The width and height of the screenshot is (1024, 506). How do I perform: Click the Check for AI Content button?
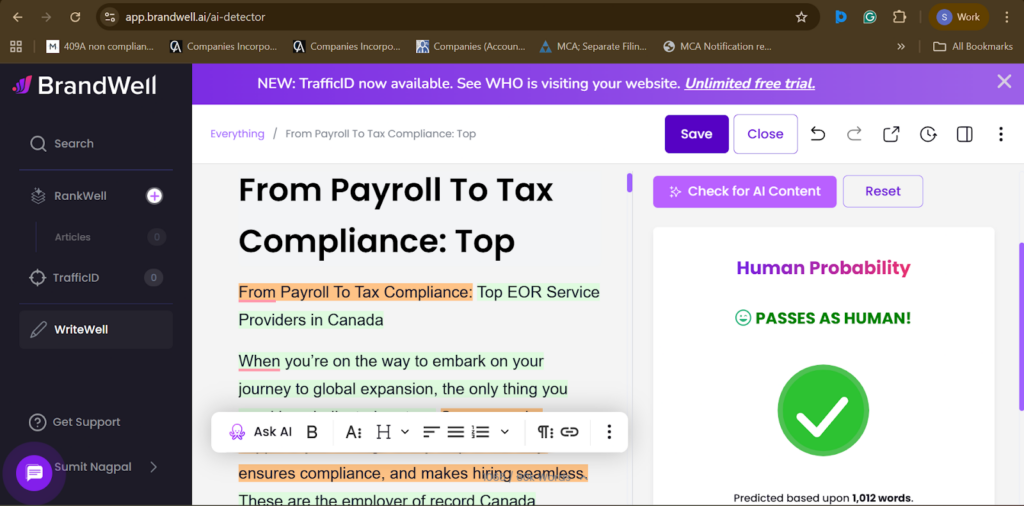[x=744, y=191]
